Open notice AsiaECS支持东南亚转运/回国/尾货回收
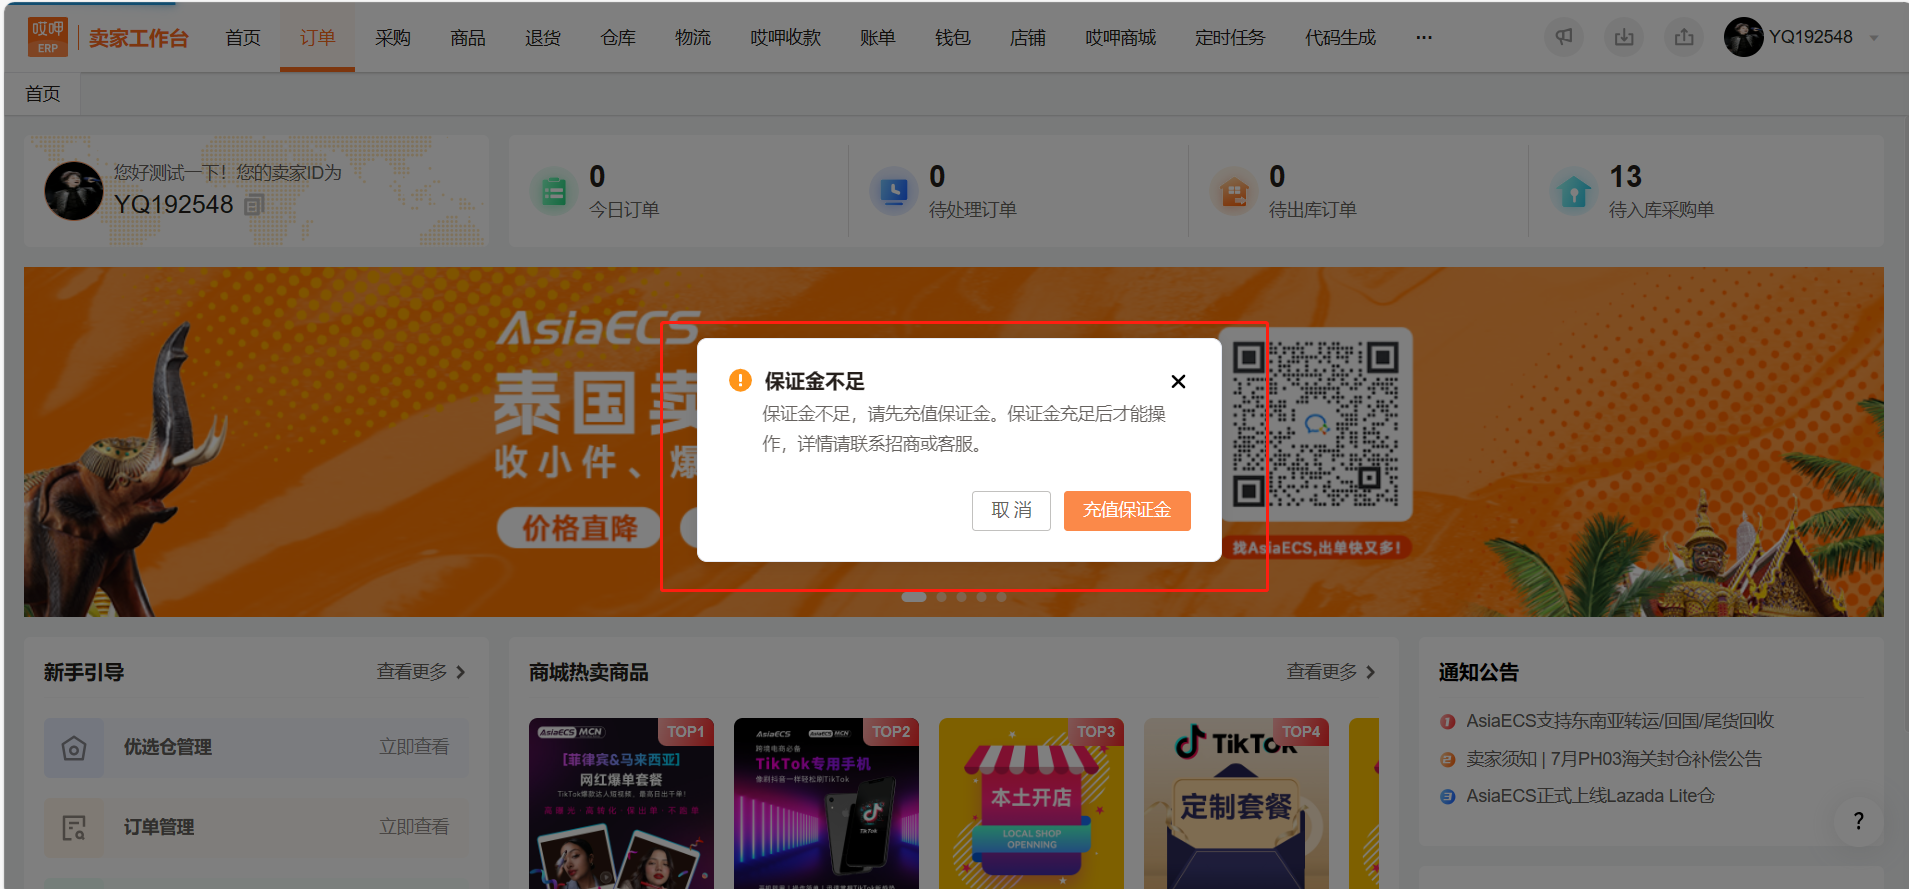Image resolution: width=1909 pixels, height=889 pixels. click(x=1620, y=721)
